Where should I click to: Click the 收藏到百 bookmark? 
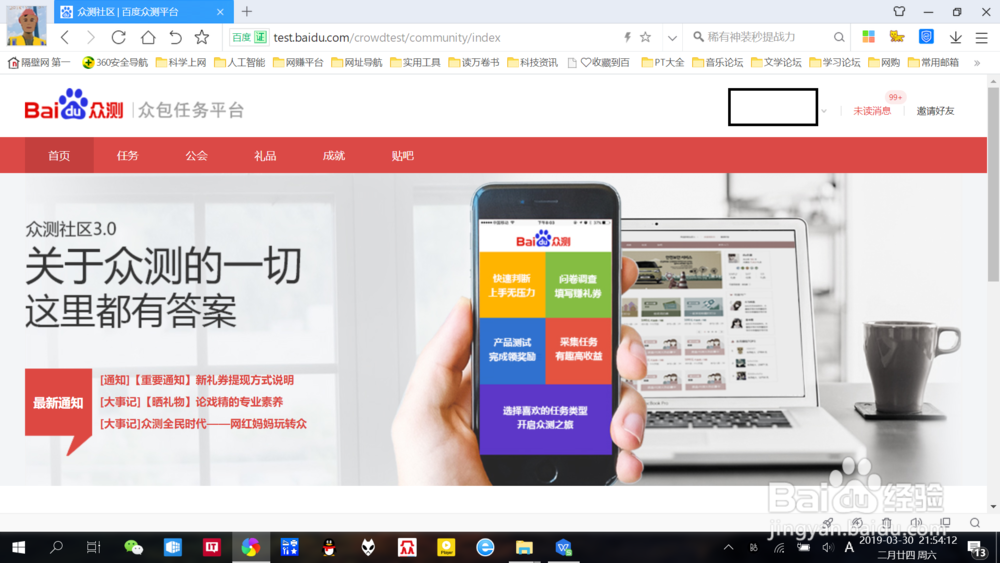(599, 62)
